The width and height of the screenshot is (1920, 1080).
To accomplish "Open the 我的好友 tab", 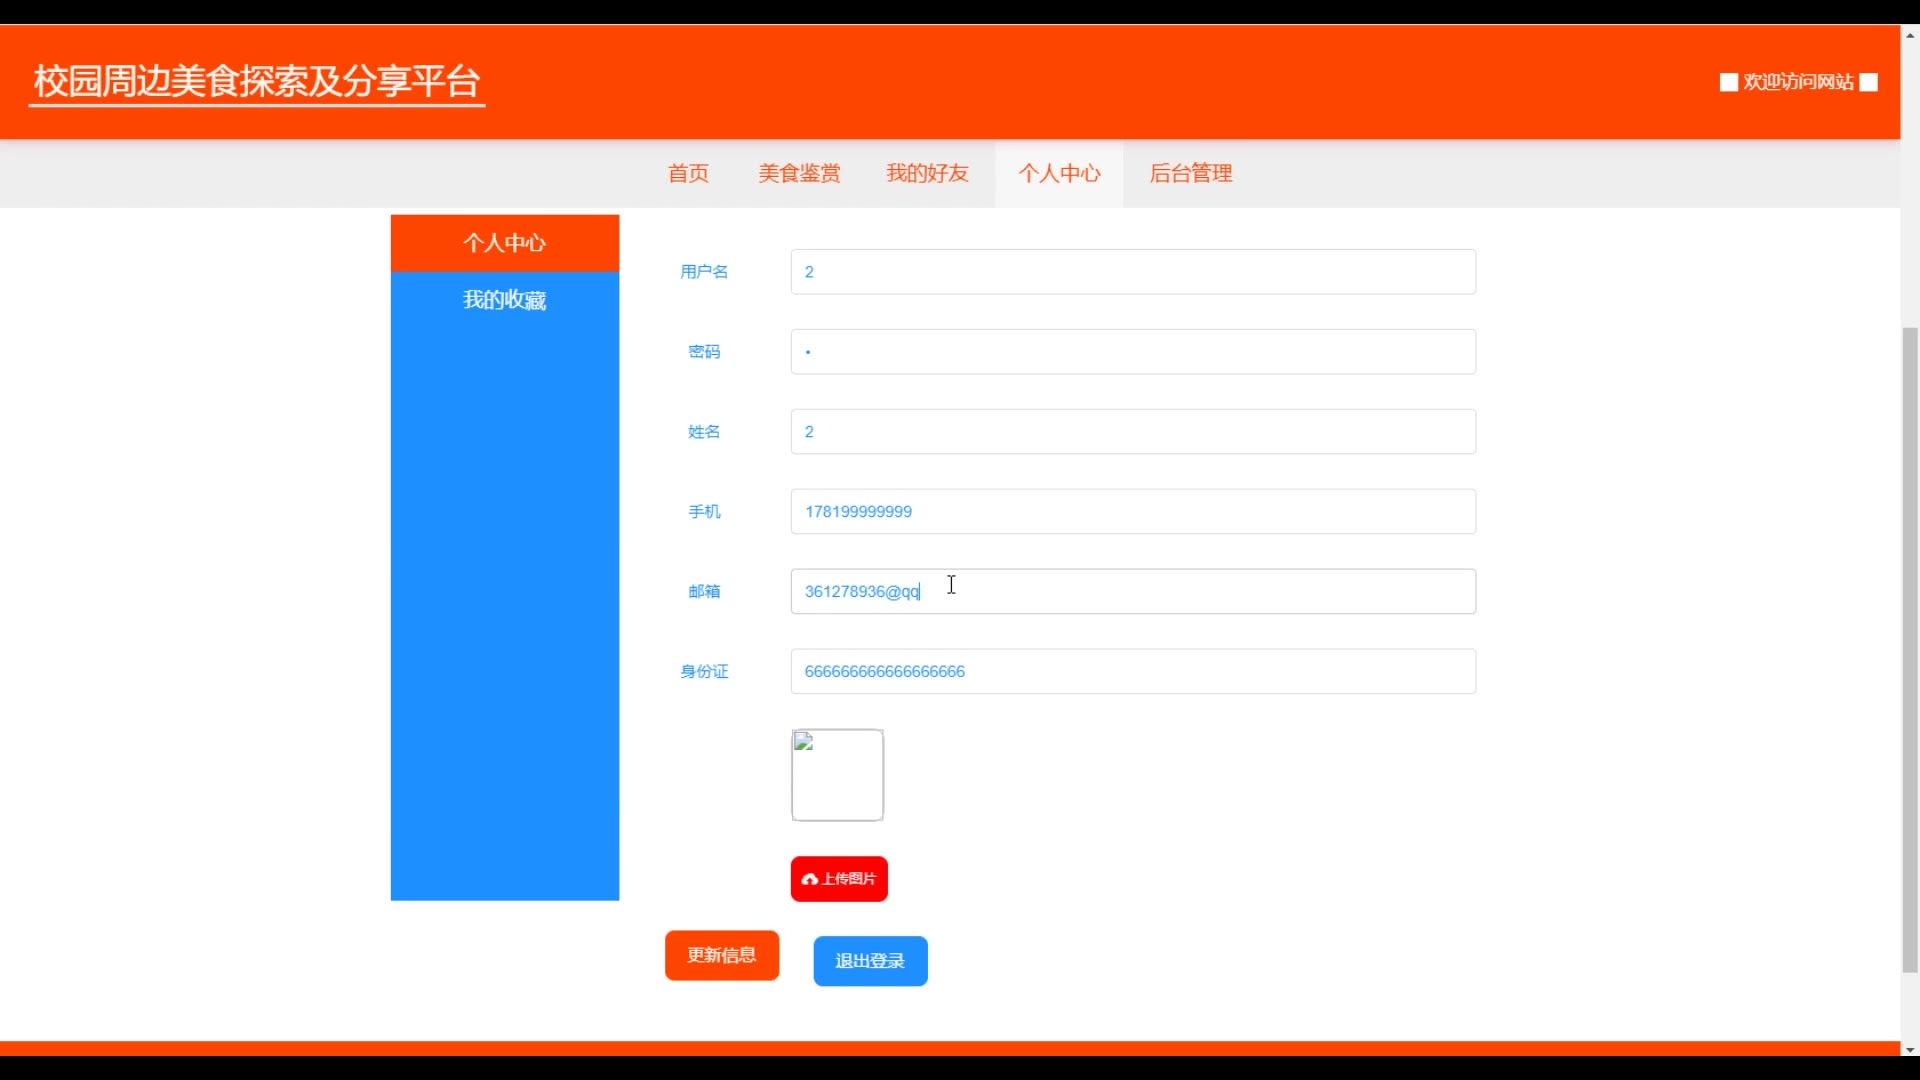I will (927, 174).
